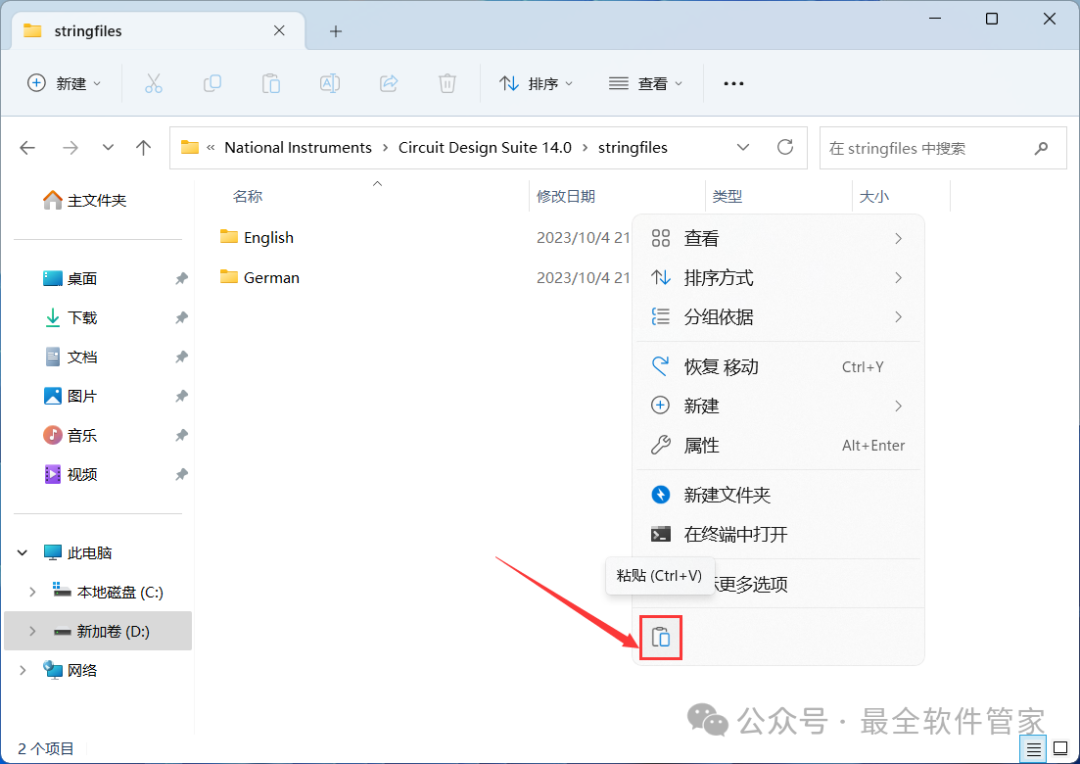Click the rename icon in toolbar
The width and height of the screenshot is (1080, 764).
click(329, 84)
